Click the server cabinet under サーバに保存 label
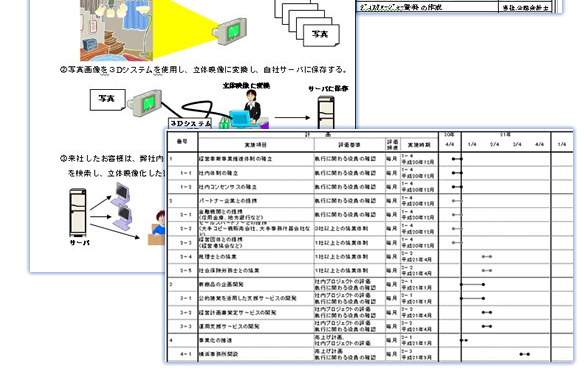This screenshot has height=374, width=584. point(326,112)
